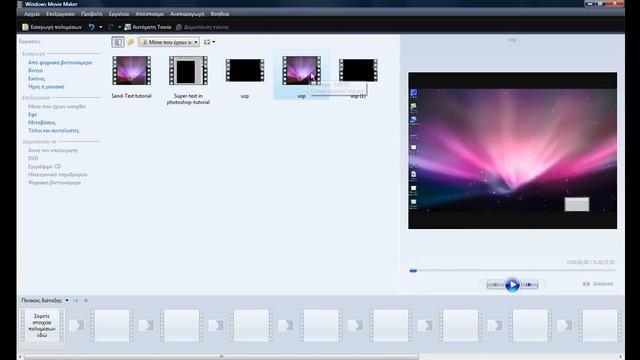Click the Ήχος ή μουσική import link

(46, 87)
